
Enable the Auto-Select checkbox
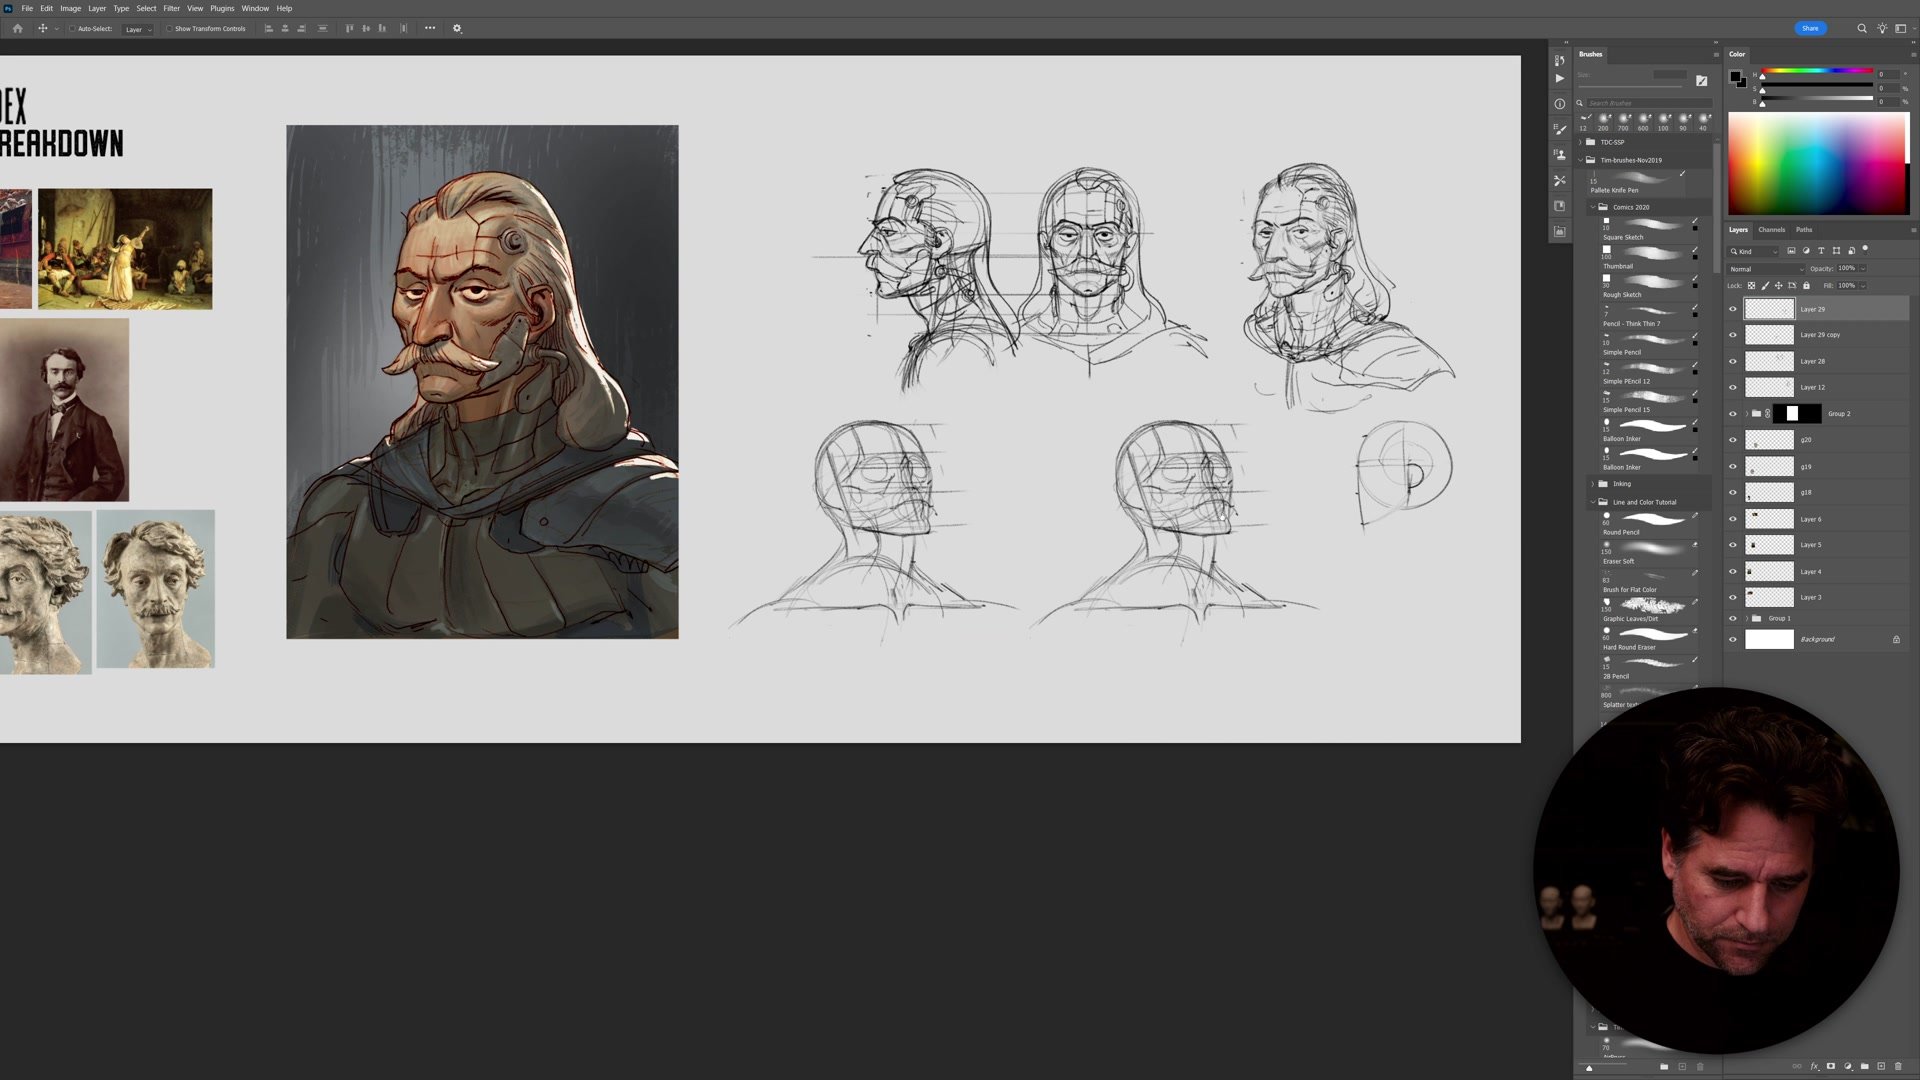tap(72, 29)
